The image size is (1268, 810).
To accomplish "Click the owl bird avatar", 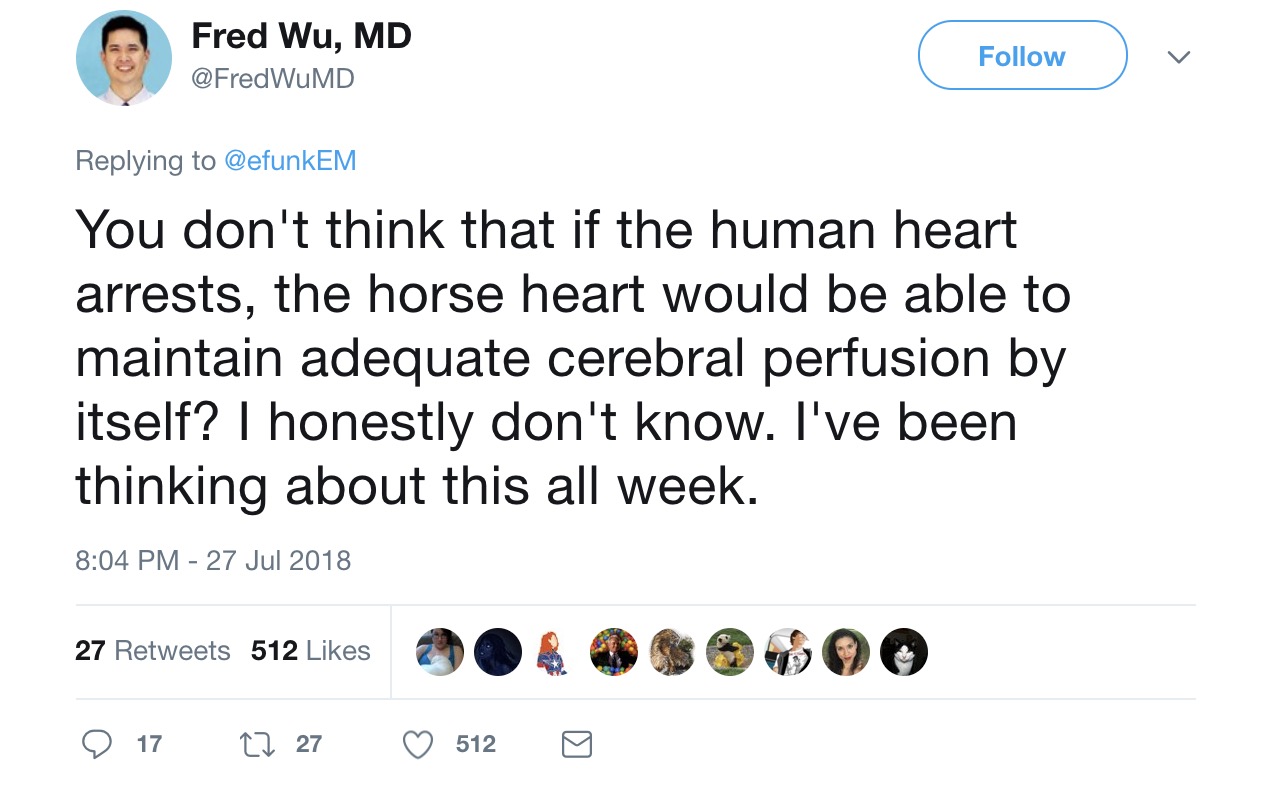I will tap(672, 652).
